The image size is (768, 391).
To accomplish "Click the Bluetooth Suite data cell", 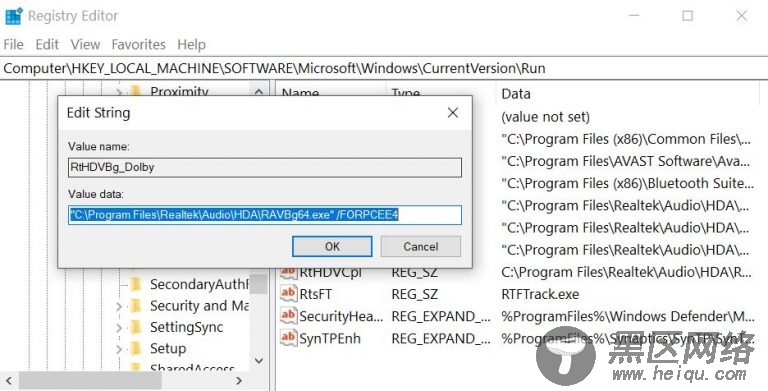I will pos(627,183).
